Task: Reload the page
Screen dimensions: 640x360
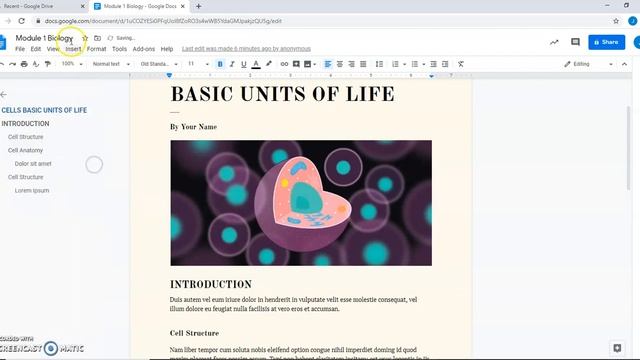Action: coord(22,21)
